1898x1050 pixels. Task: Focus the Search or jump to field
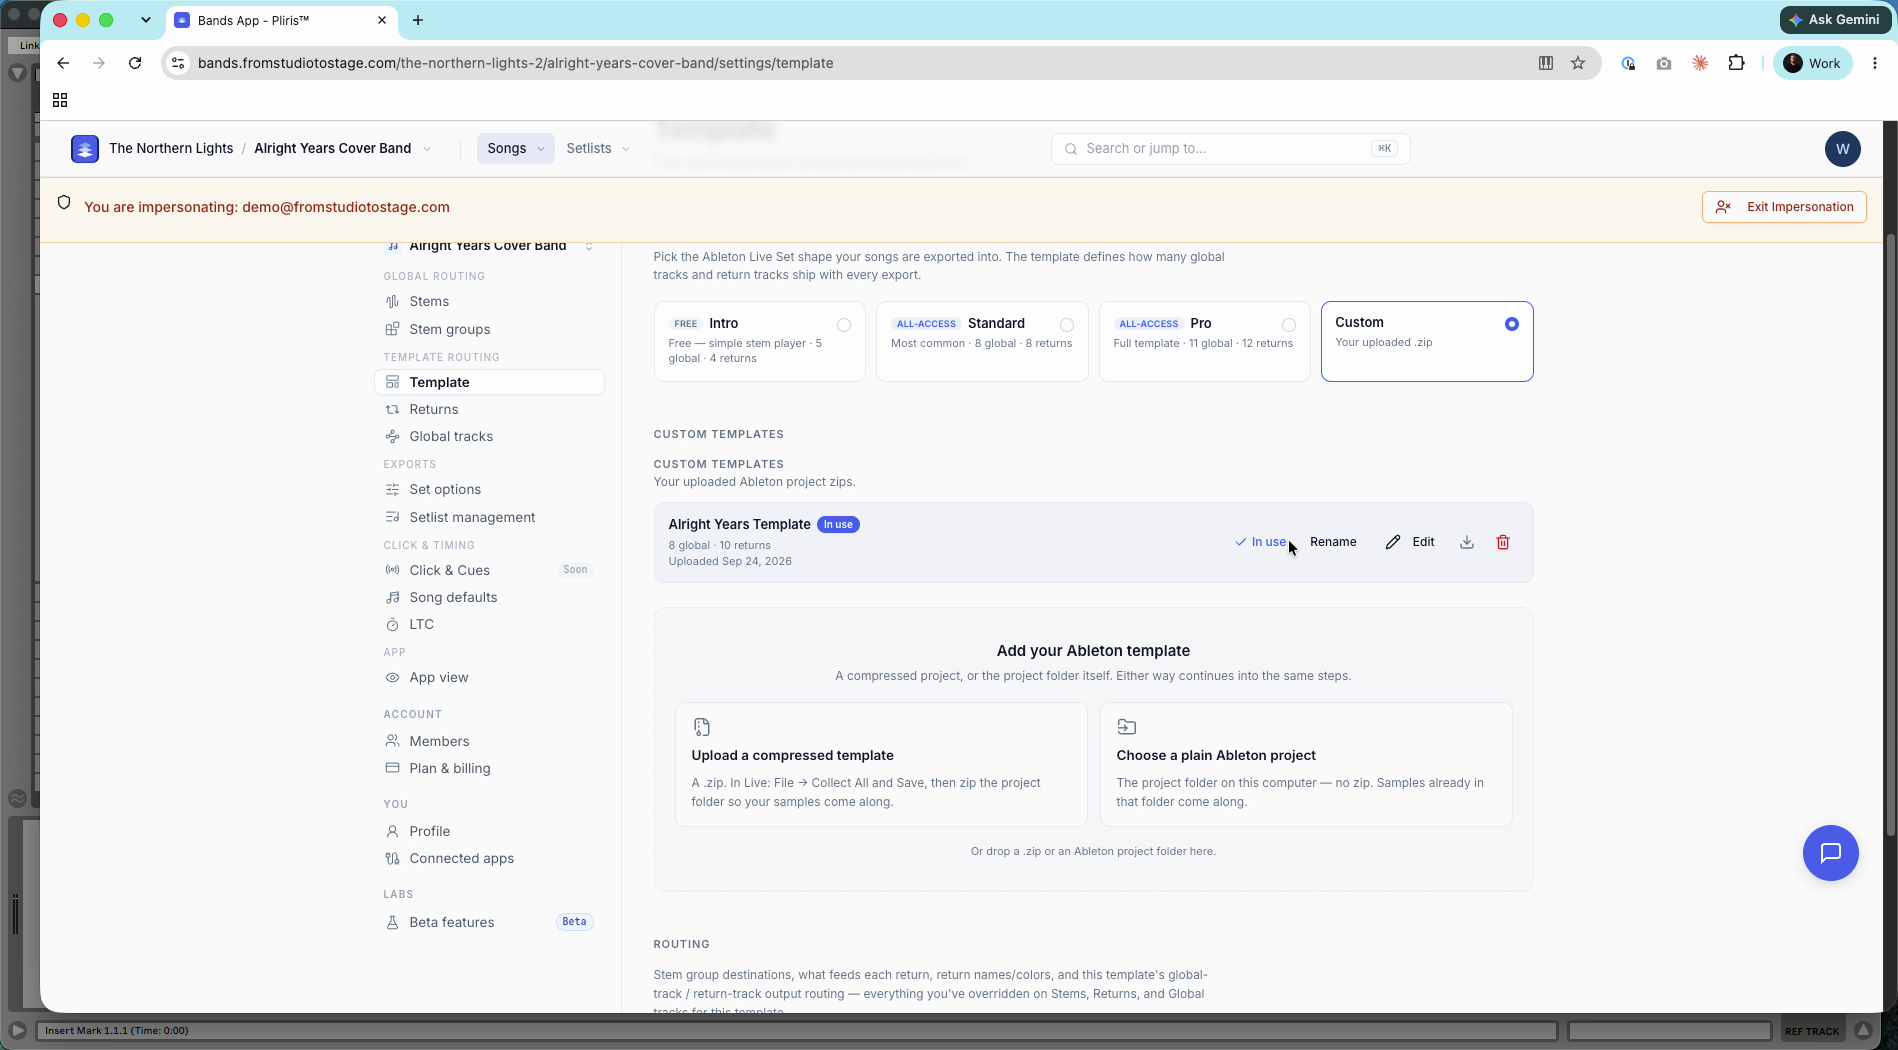pyautogui.click(x=1230, y=149)
